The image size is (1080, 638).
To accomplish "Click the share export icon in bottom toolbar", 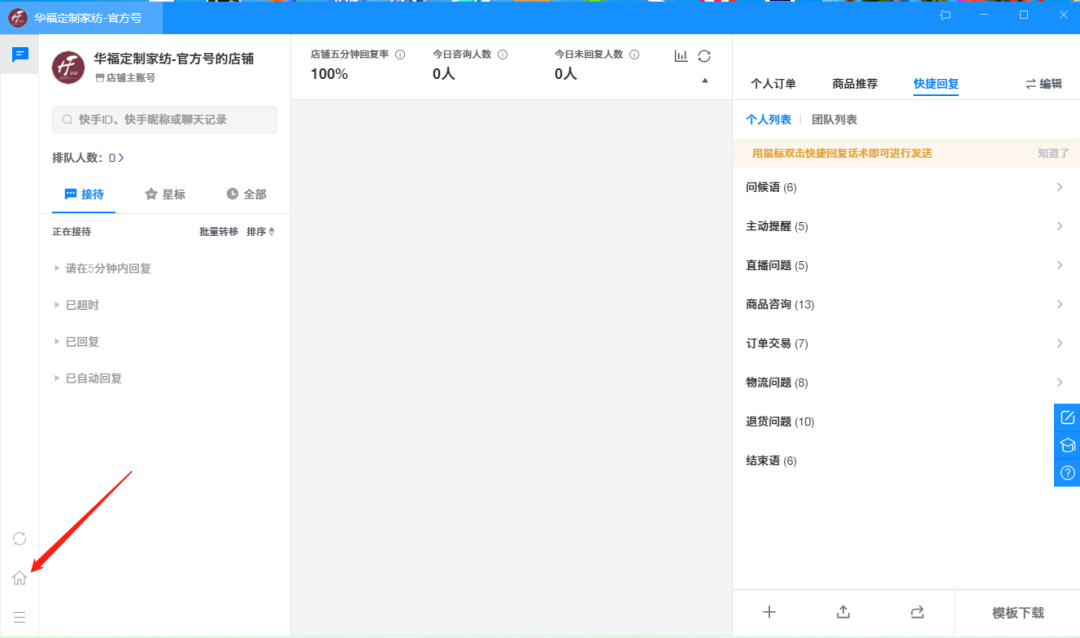I will pos(917,612).
